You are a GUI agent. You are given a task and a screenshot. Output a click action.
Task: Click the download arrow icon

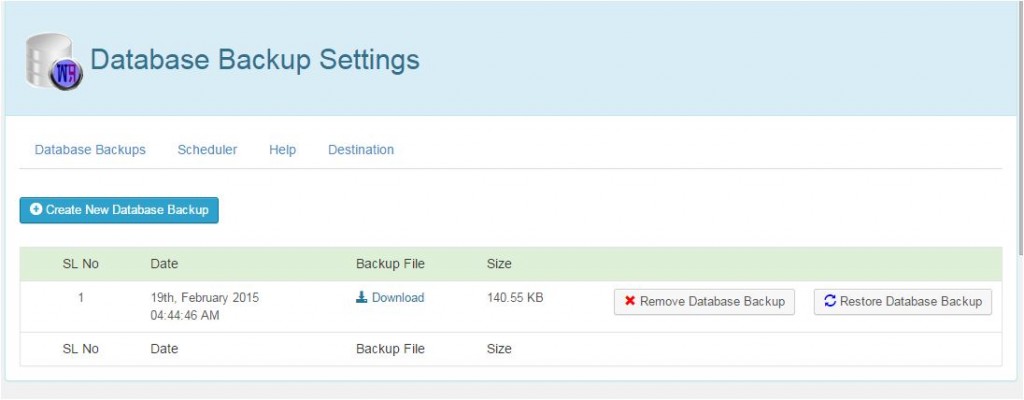point(362,298)
